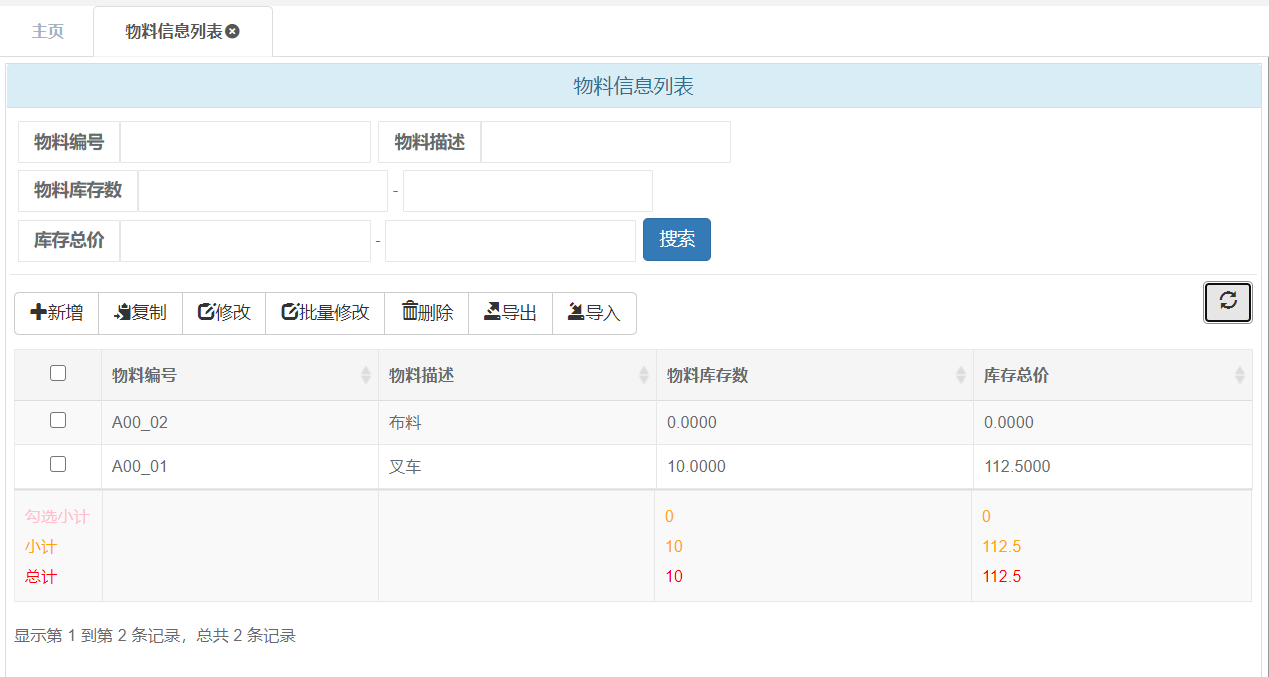Viewport: 1269px width, 677px height.
Task: Switch to the 主页 tab
Action: (48, 31)
